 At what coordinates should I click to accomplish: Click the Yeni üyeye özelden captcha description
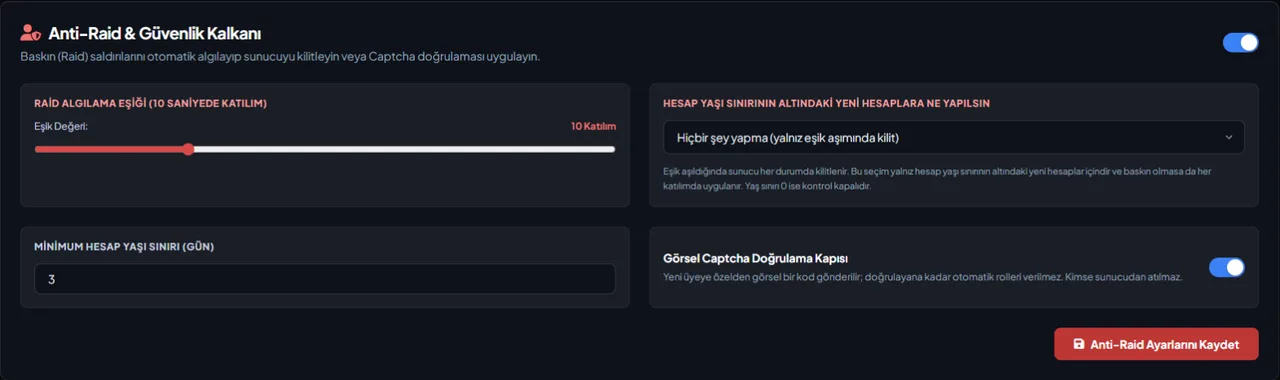click(923, 277)
